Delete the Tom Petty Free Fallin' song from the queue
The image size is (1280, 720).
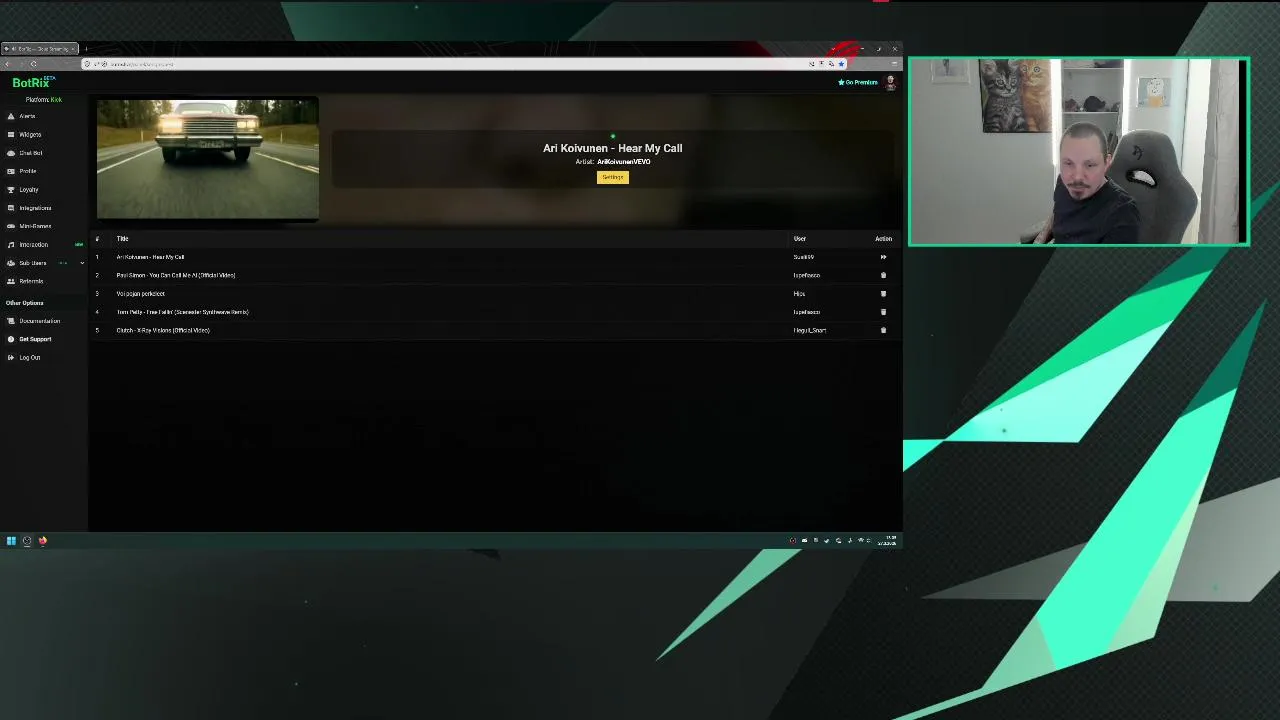tap(883, 312)
